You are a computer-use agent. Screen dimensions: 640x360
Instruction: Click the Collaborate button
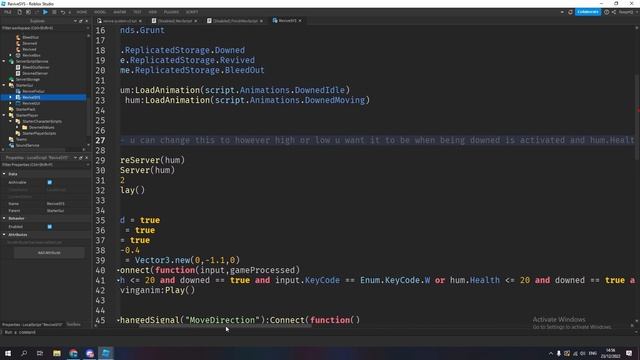pos(588,12)
